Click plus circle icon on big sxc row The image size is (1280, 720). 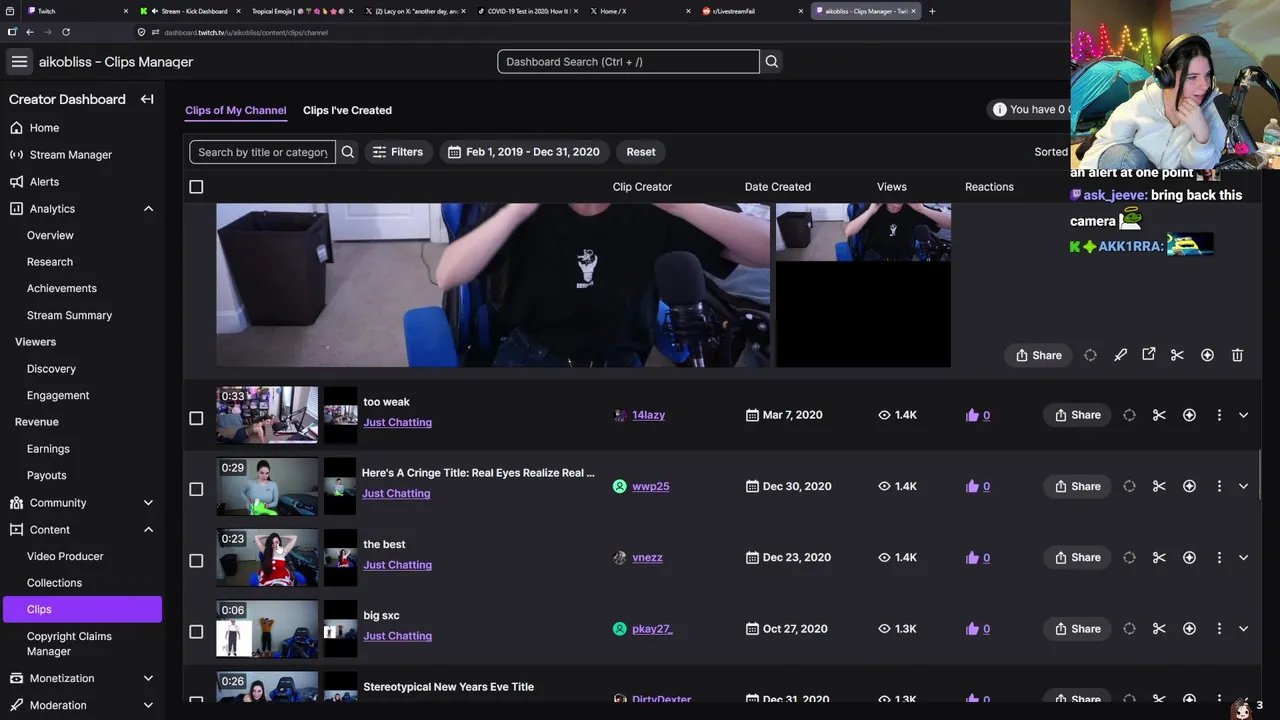[1189, 629]
